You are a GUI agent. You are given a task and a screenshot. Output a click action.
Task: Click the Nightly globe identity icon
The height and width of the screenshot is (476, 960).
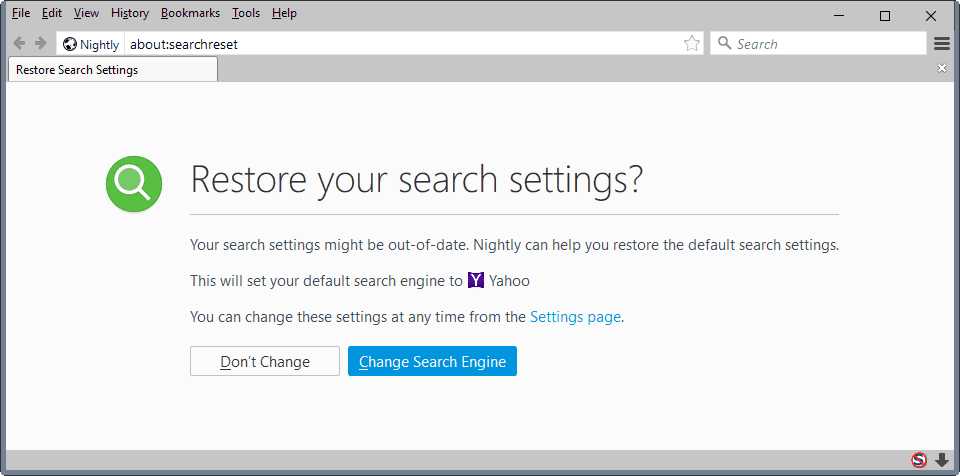tap(70, 44)
